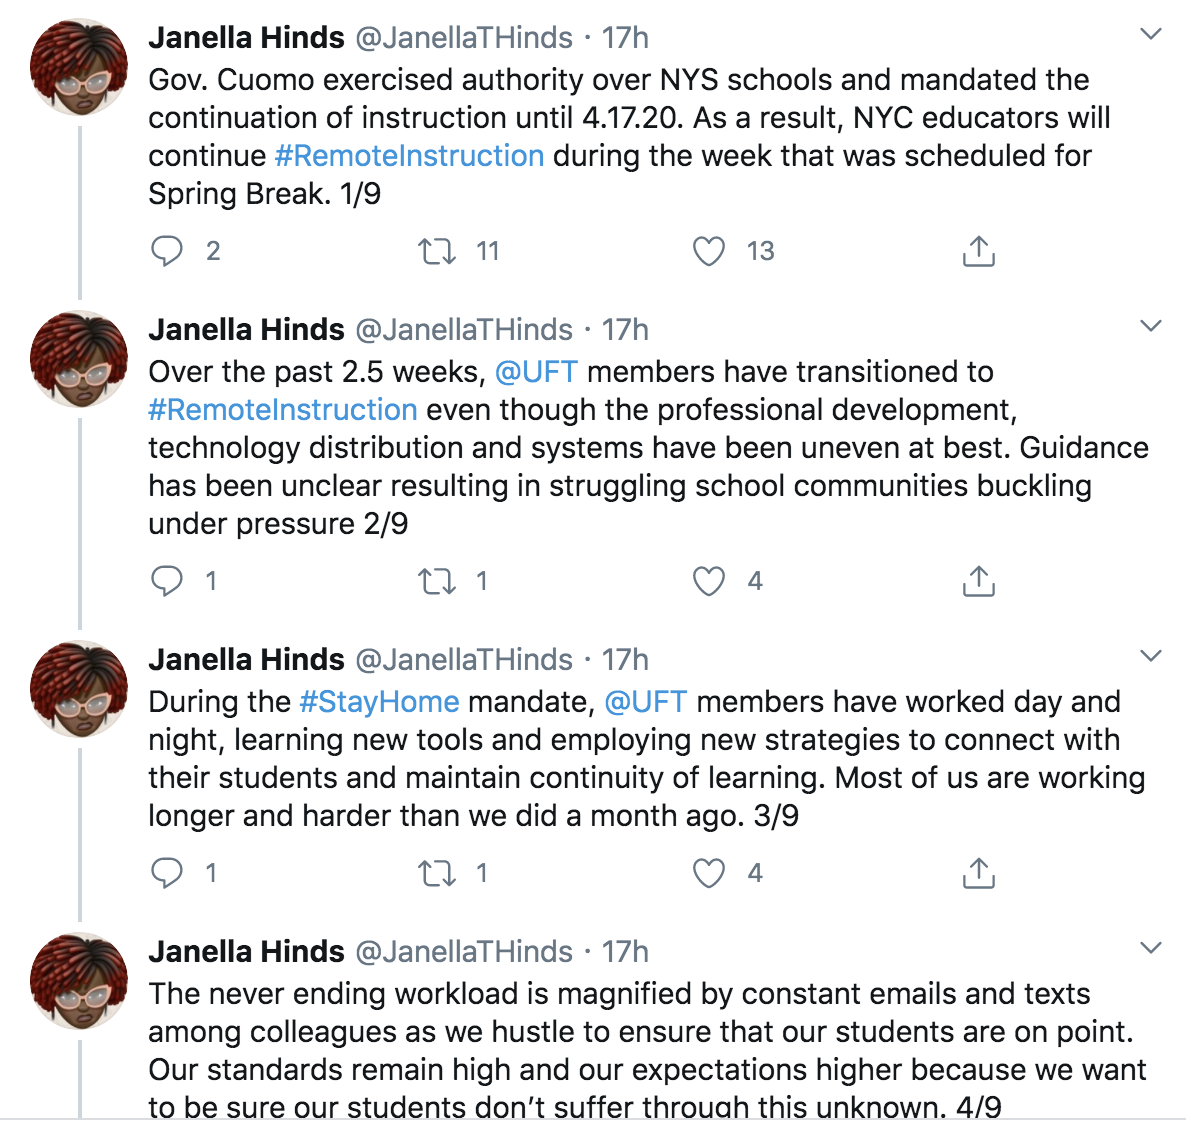Share the 2/9 tweet via share icon
Screen dimensions: 1186x1132
[978, 581]
